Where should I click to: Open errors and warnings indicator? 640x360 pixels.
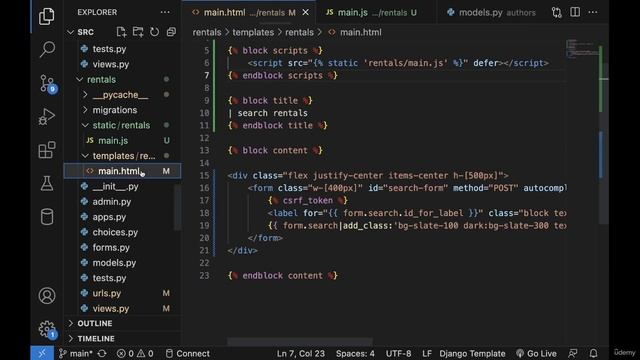pos(135,353)
